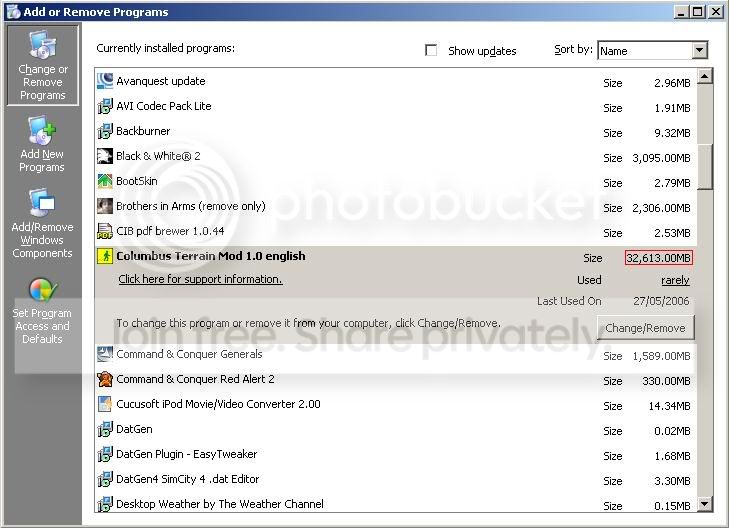Click the Black & White 2 icon
This screenshot has height=528, width=729.
(x=105, y=156)
